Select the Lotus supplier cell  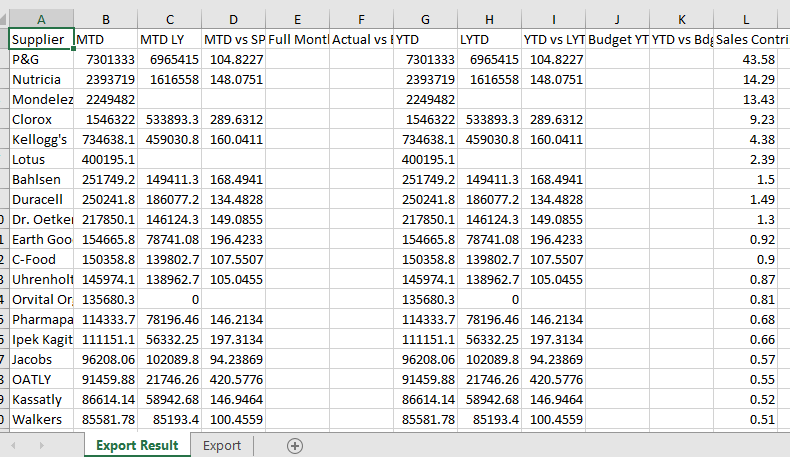pyautogui.click(x=41, y=159)
